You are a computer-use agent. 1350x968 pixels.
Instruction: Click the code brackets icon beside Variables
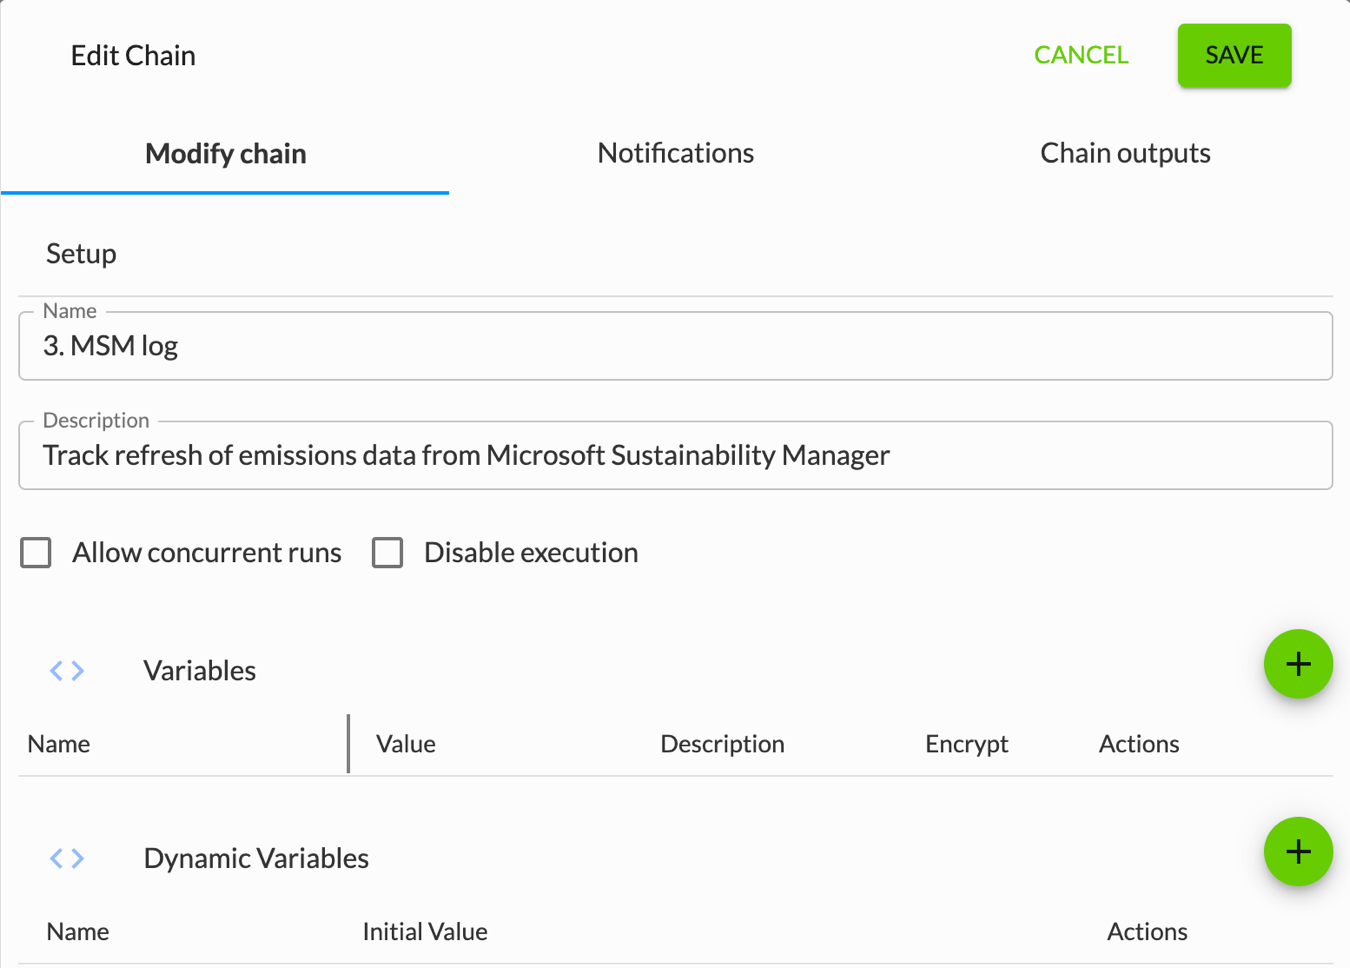67,670
